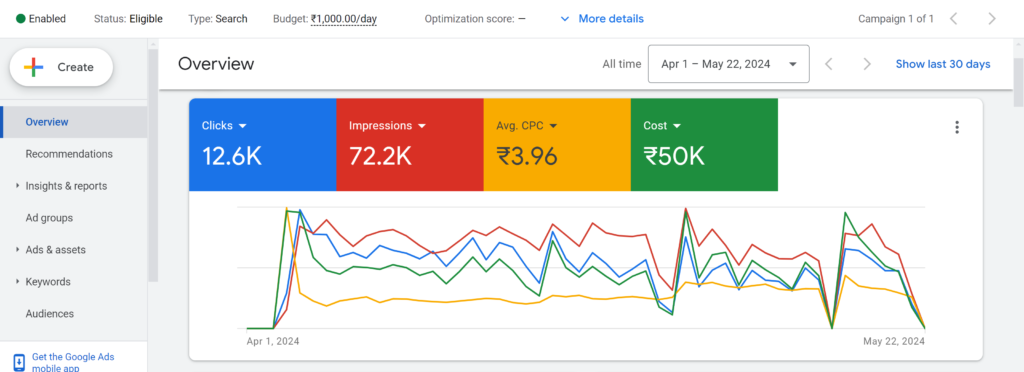Screen dimensions: 1024x372
Task: Expand the Keywords sidebar section
Action: 18,282
